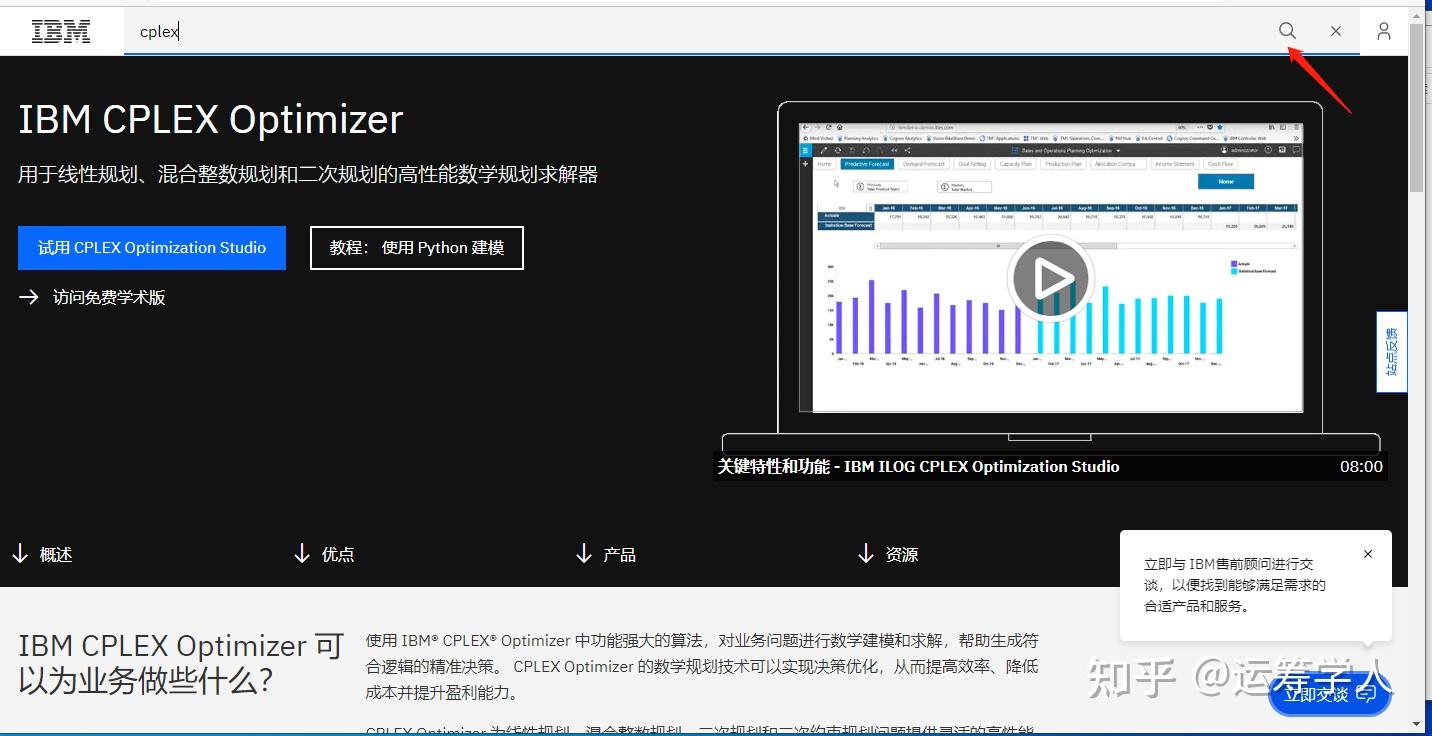This screenshot has width=1432, height=736.
Task: Click the chat bubble icon on 立即交谈
Action: [x=1367, y=694]
